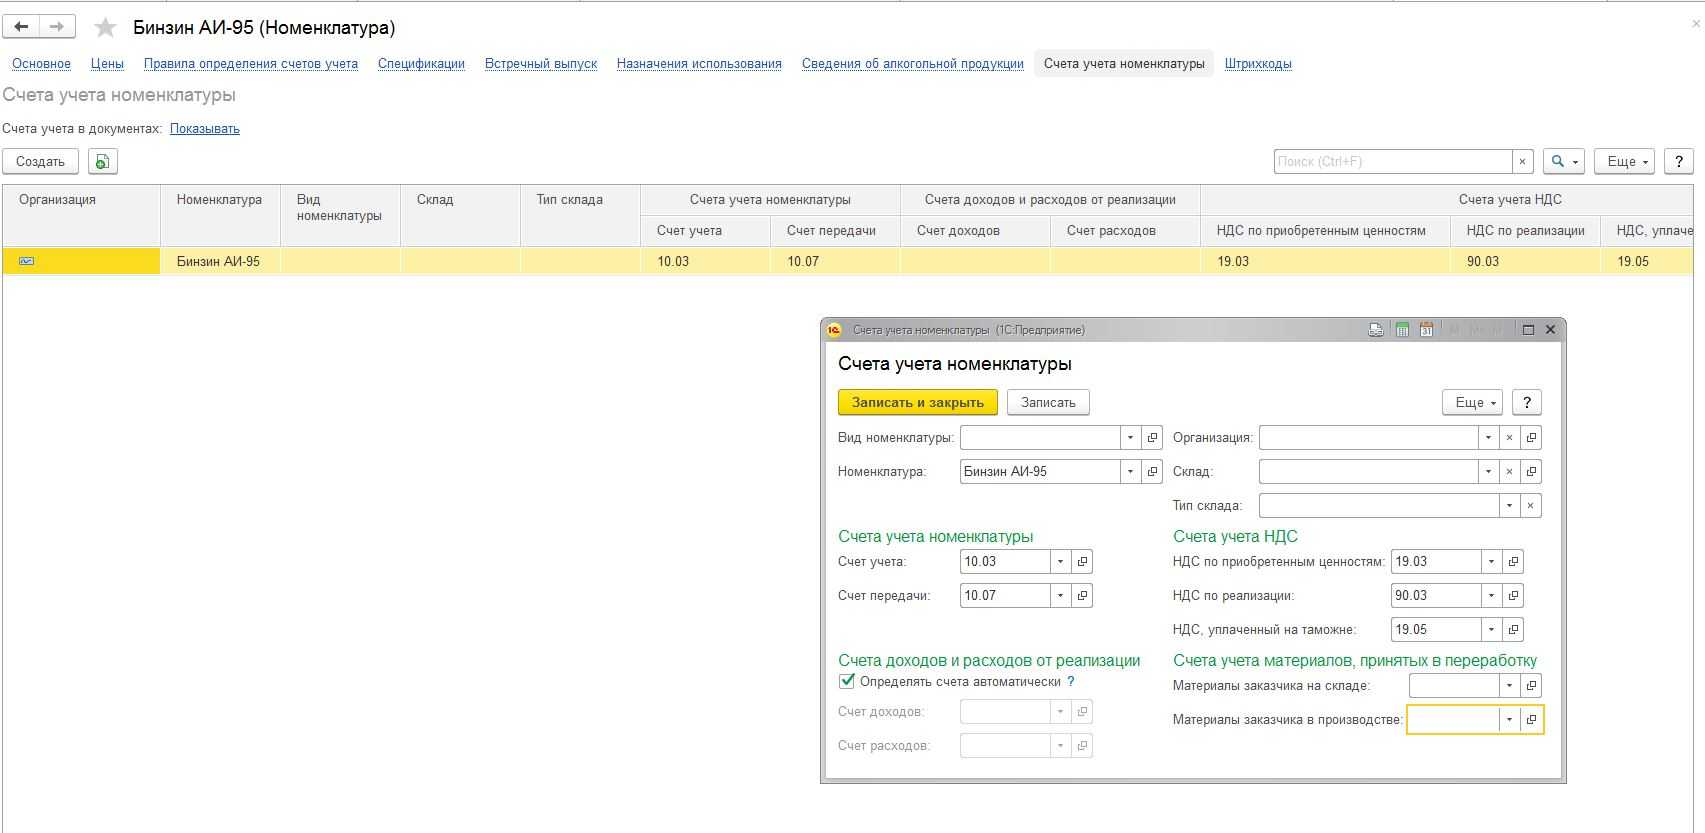Open Штрихкоды tab

1258,63
